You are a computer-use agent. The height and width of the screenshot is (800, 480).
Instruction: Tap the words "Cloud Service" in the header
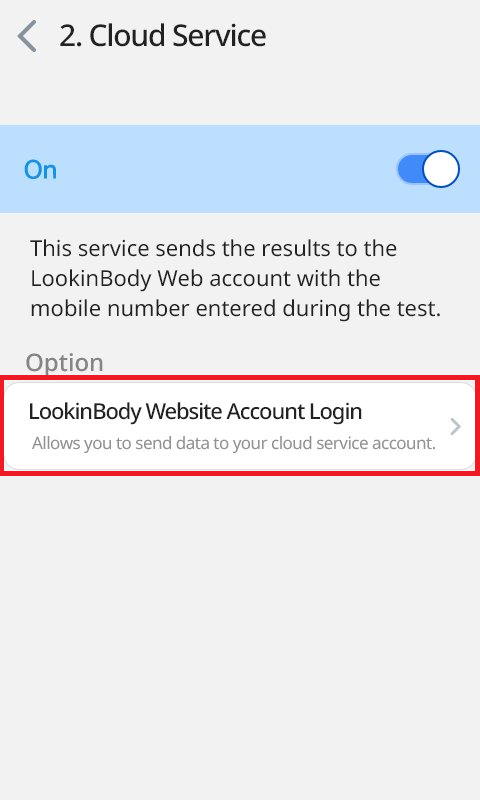coord(178,36)
